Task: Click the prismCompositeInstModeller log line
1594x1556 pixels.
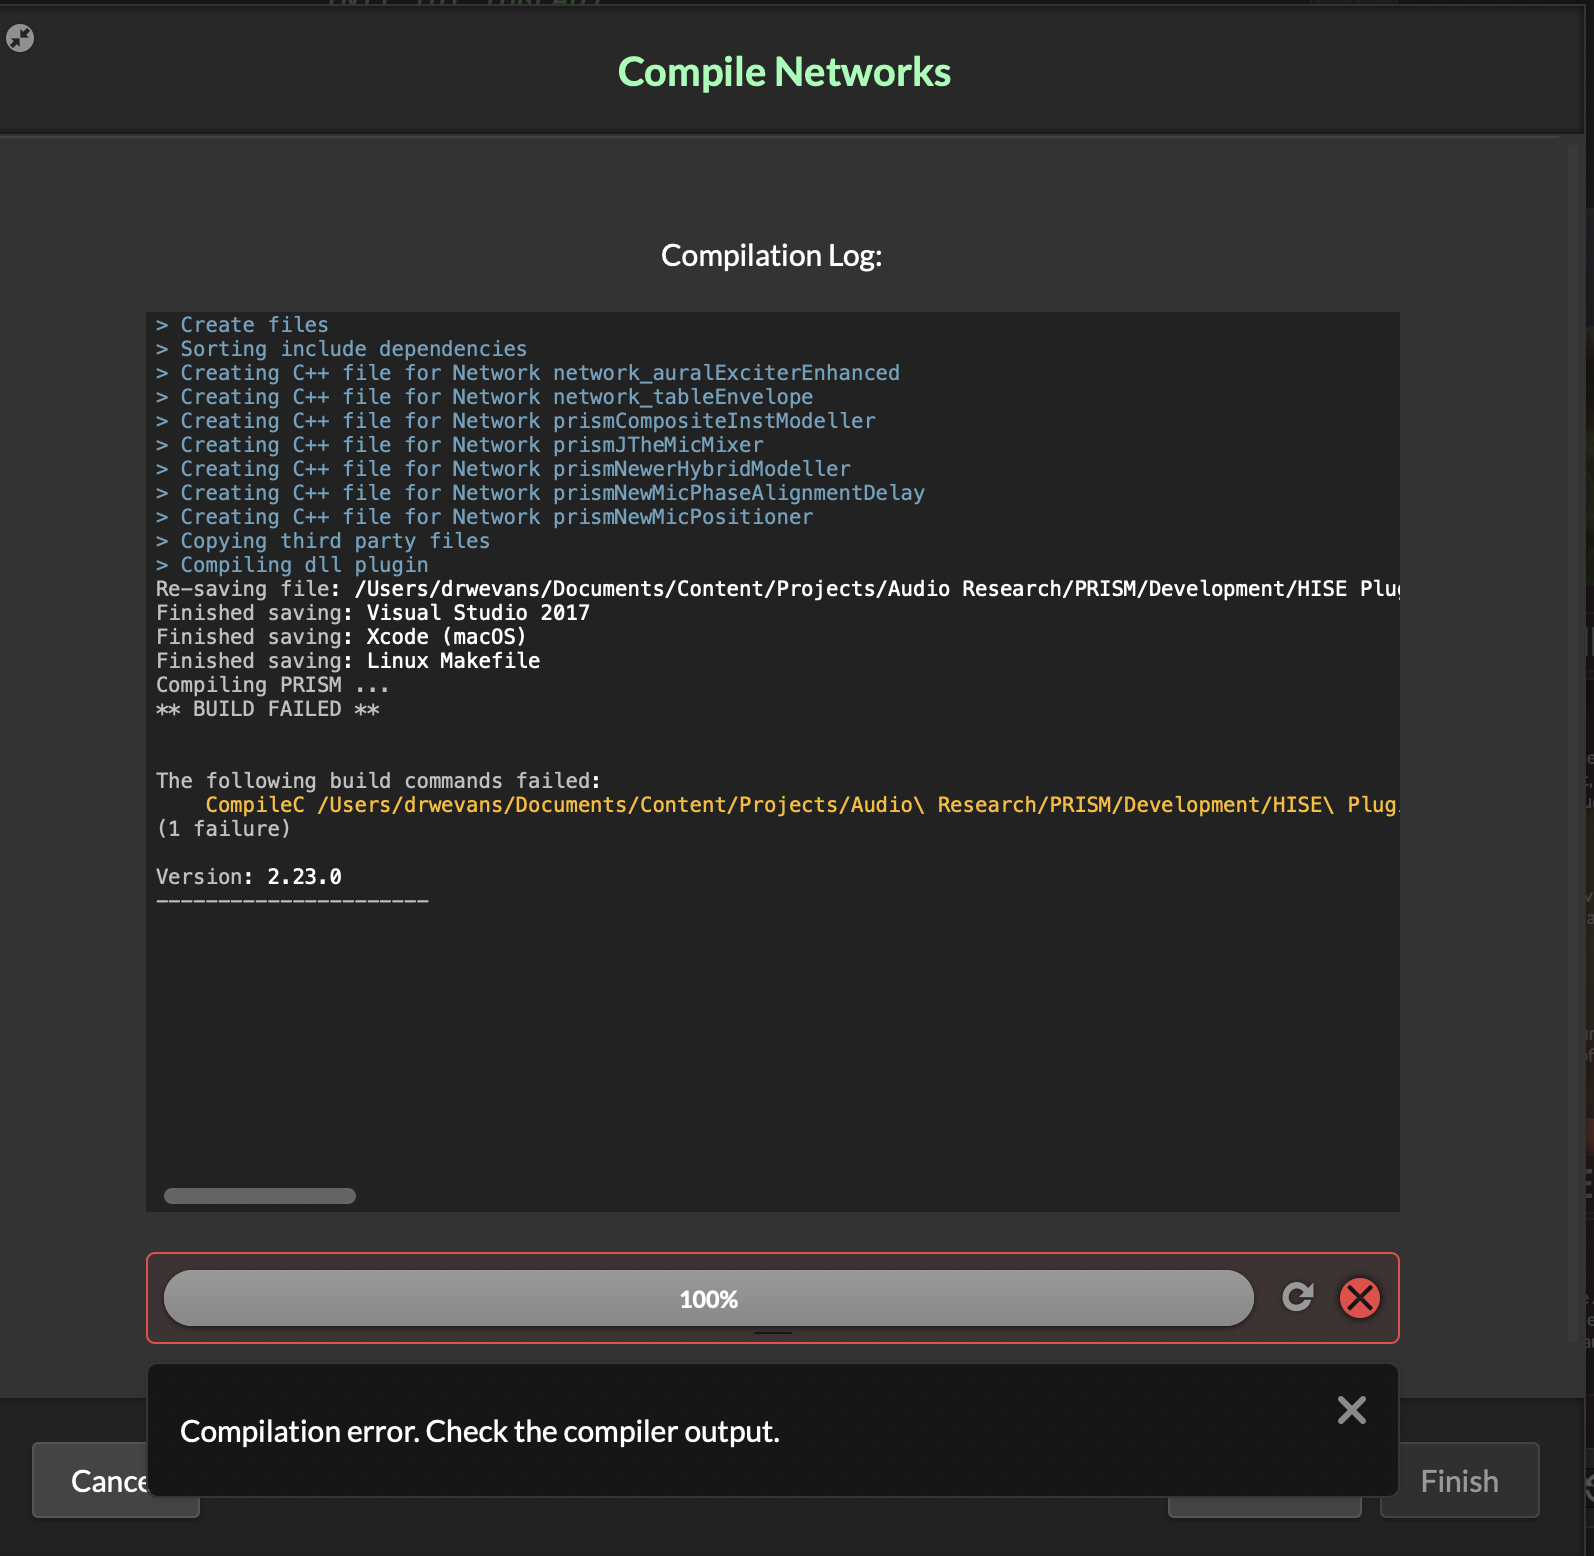Action: (516, 421)
